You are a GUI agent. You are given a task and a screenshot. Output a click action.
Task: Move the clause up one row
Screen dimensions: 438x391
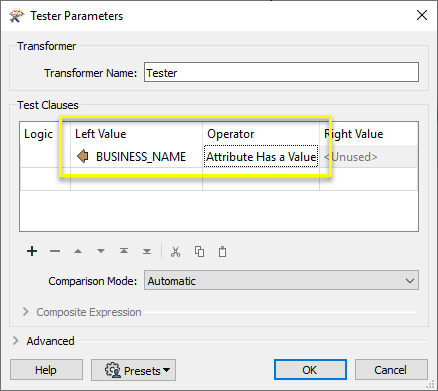[x=78, y=251]
